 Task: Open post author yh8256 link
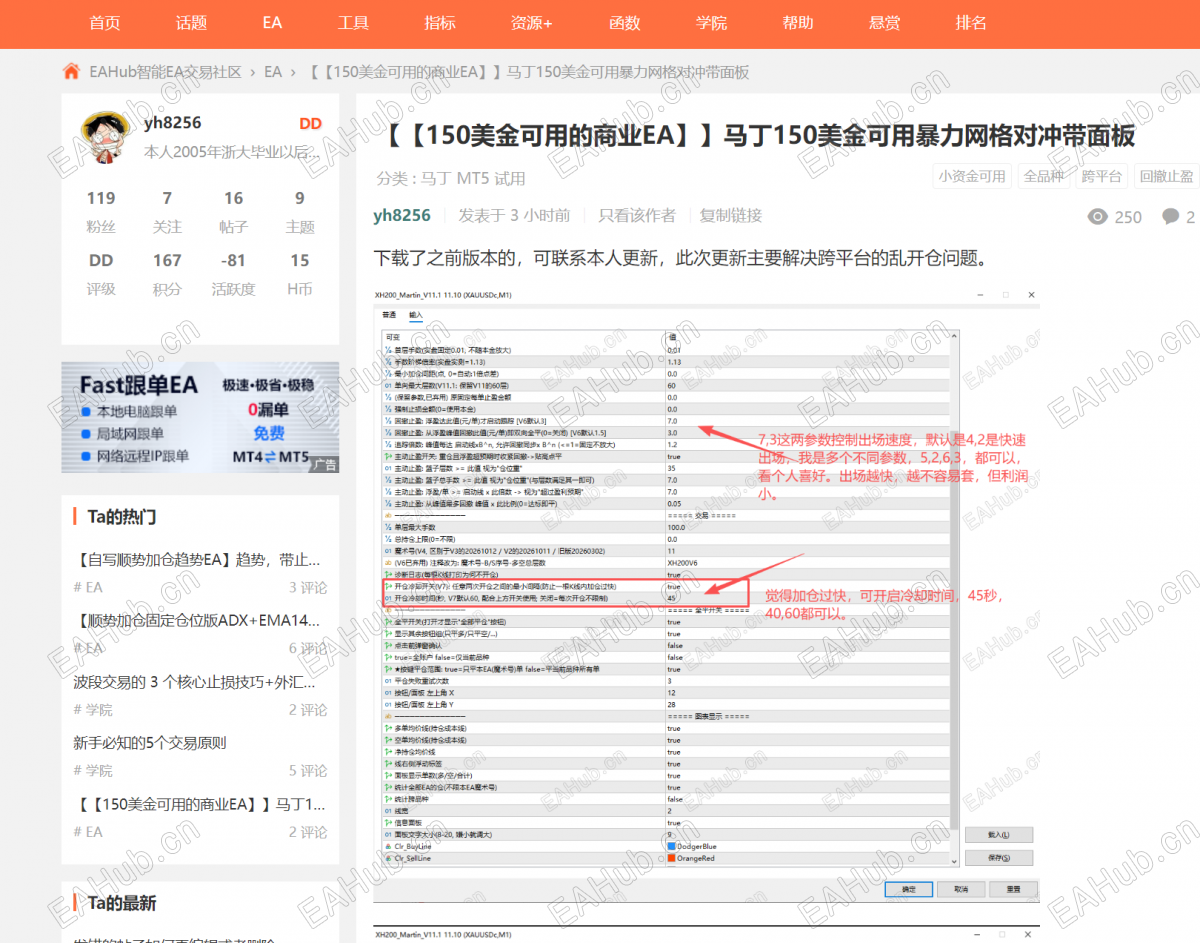[x=402, y=215]
